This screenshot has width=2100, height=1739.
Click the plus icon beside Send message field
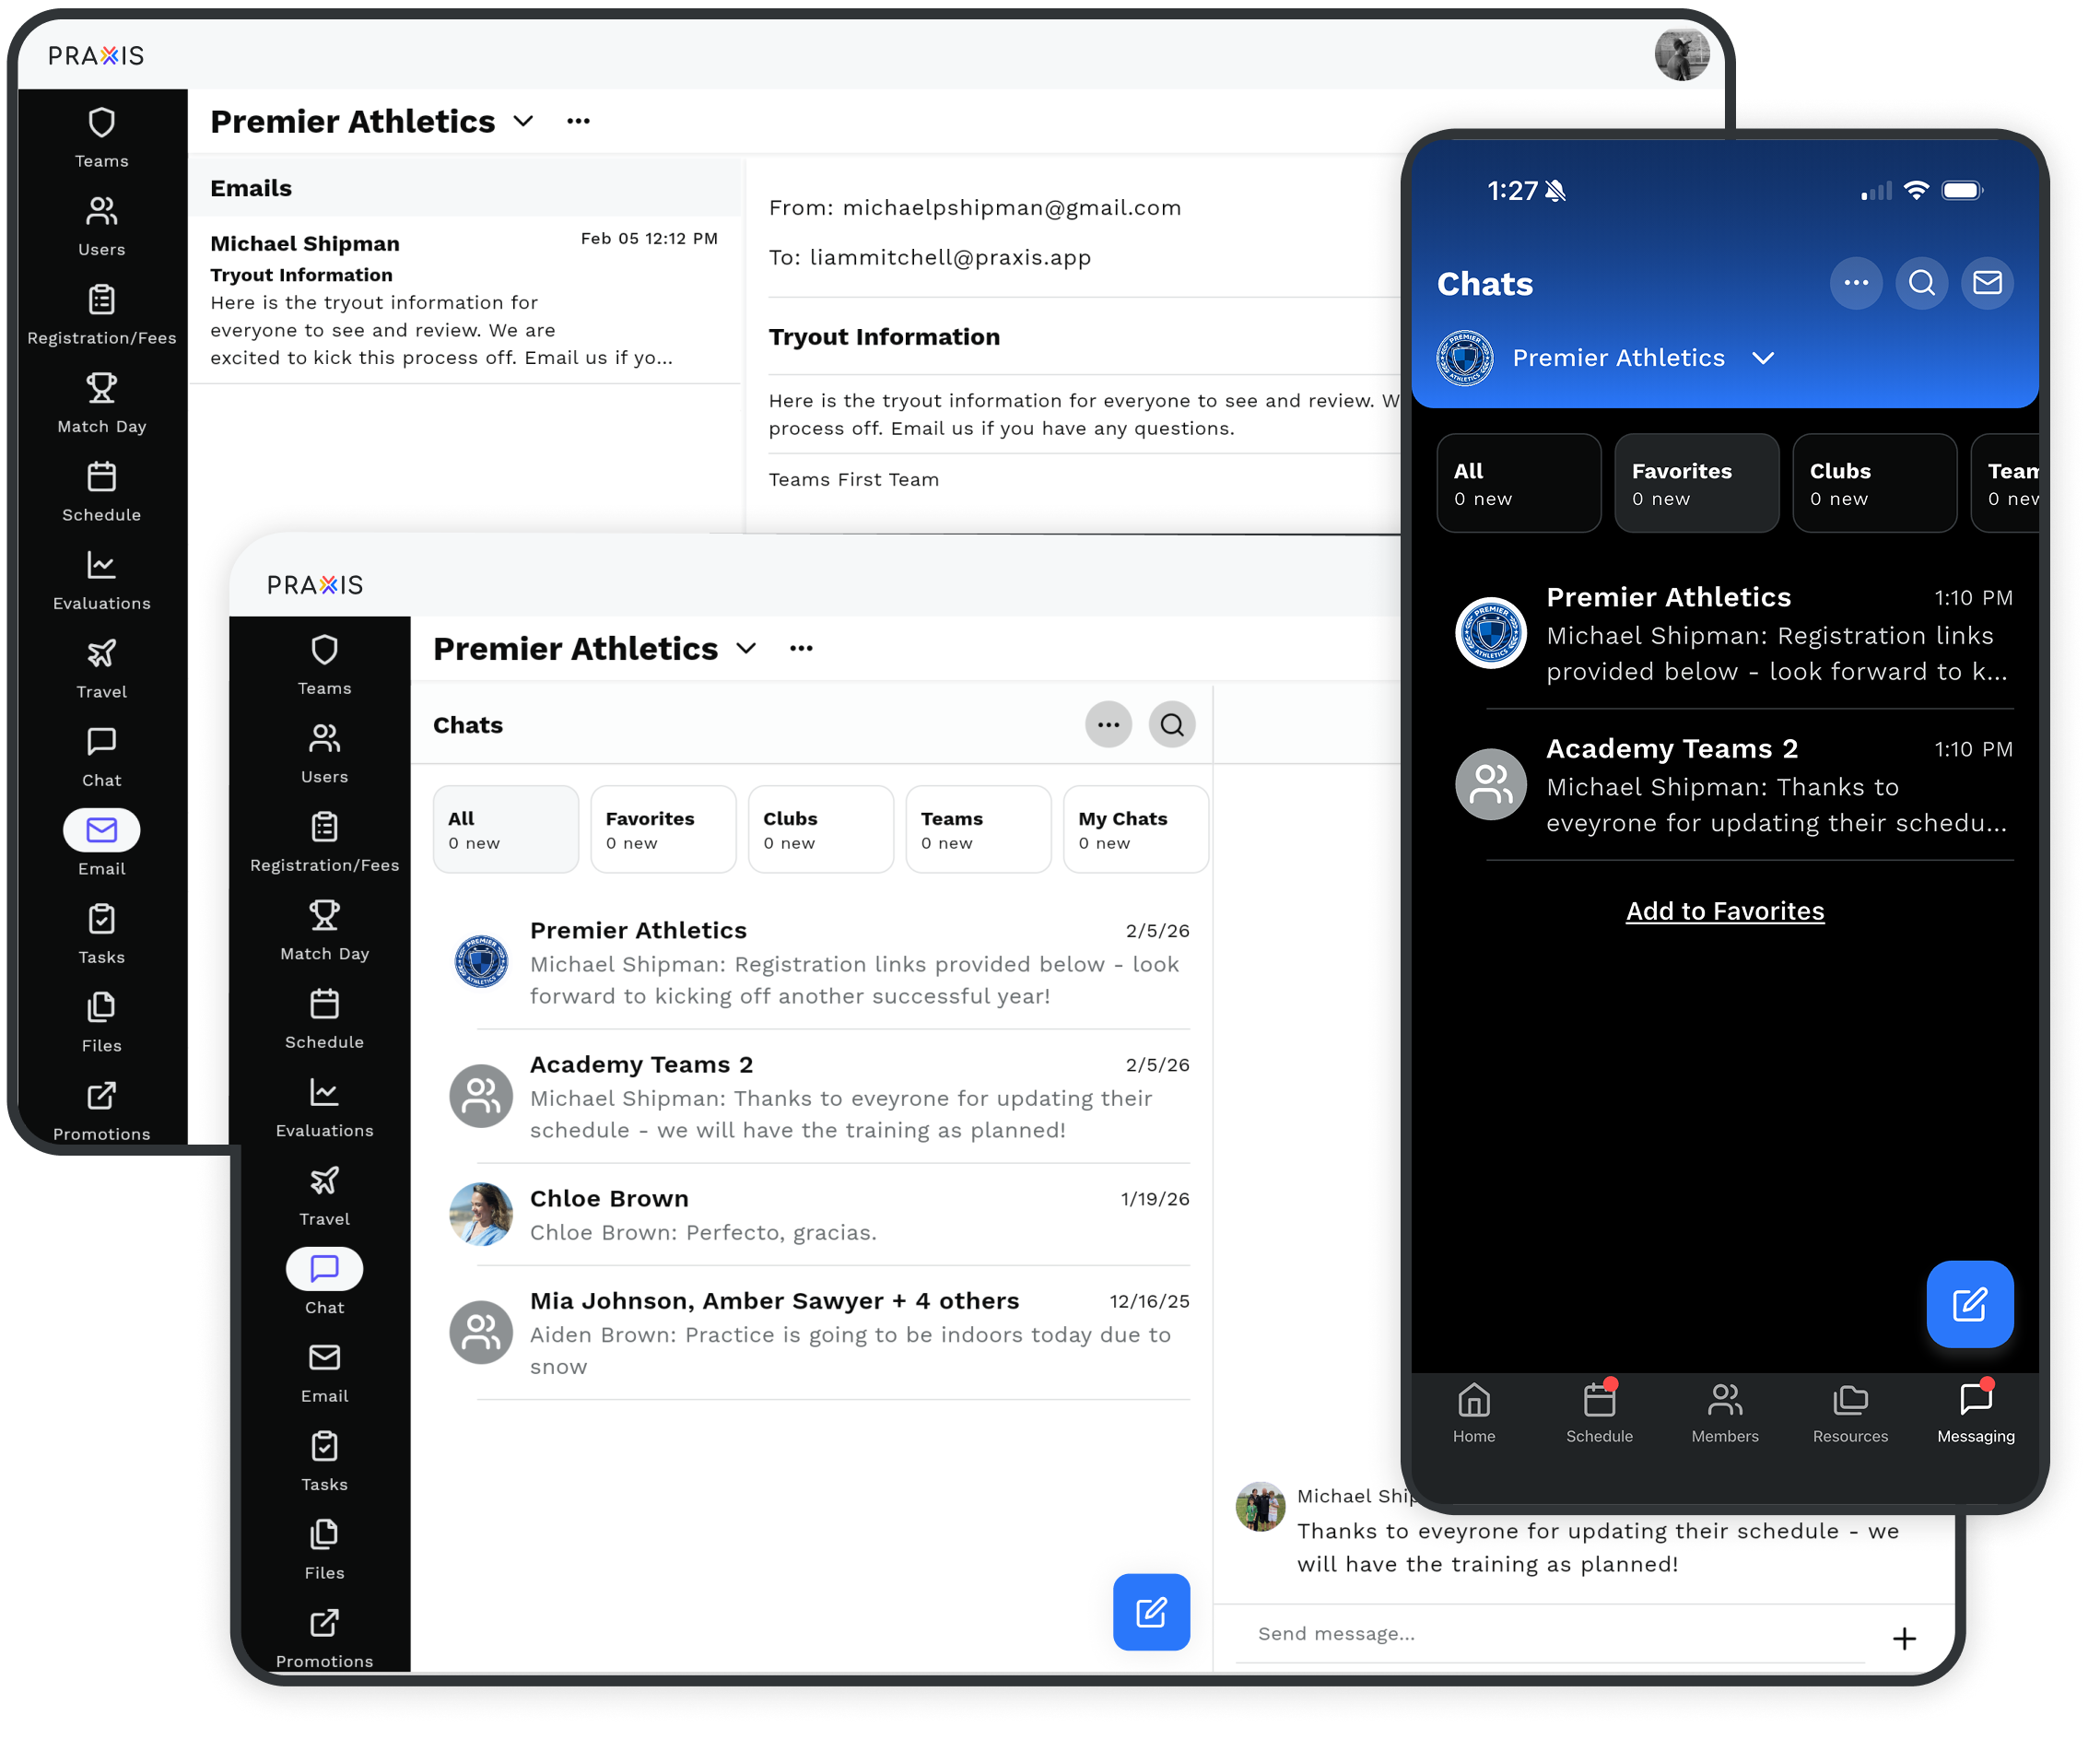point(1904,1638)
